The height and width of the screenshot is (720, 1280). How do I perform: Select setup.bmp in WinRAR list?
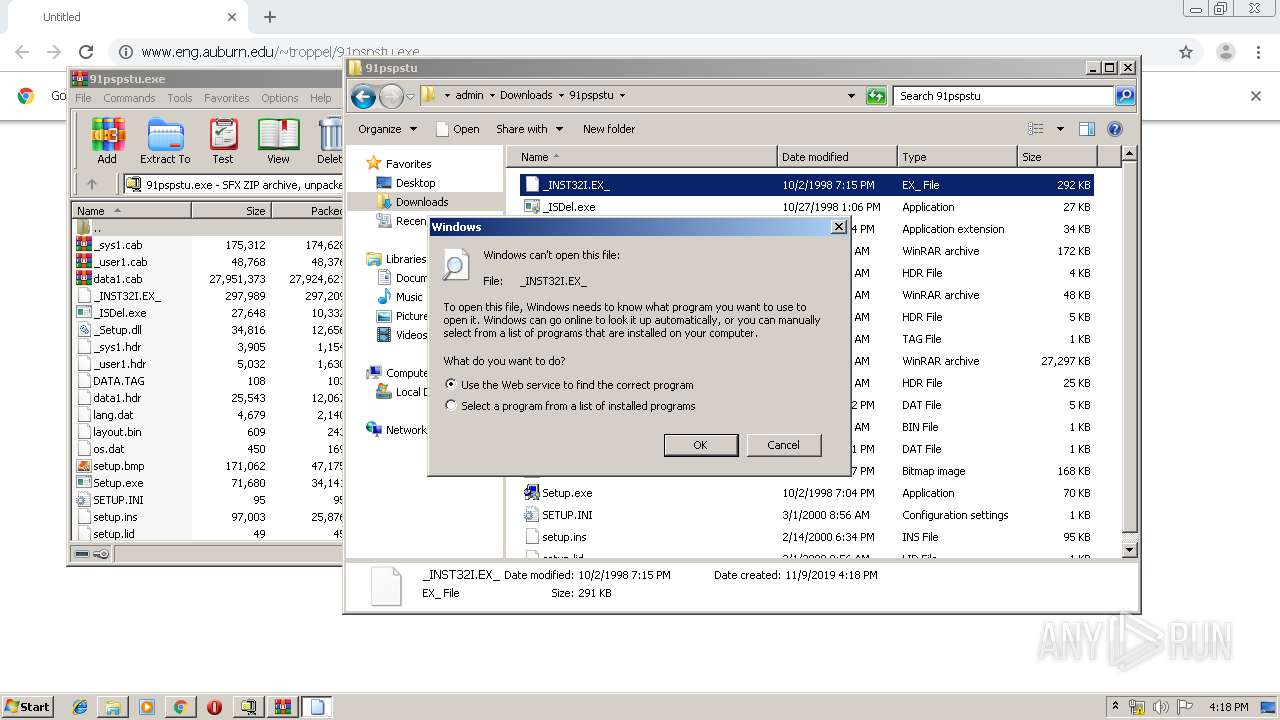pos(118,466)
